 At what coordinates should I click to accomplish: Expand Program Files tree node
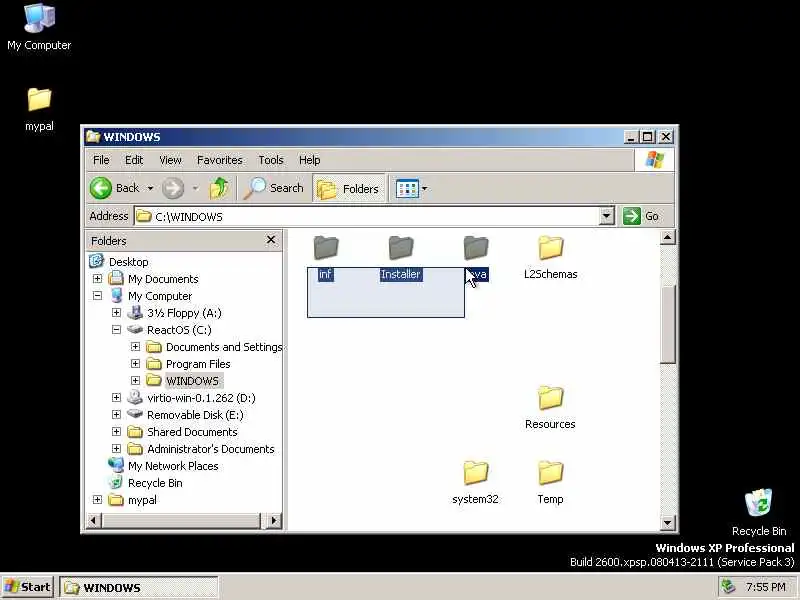pos(135,363)
